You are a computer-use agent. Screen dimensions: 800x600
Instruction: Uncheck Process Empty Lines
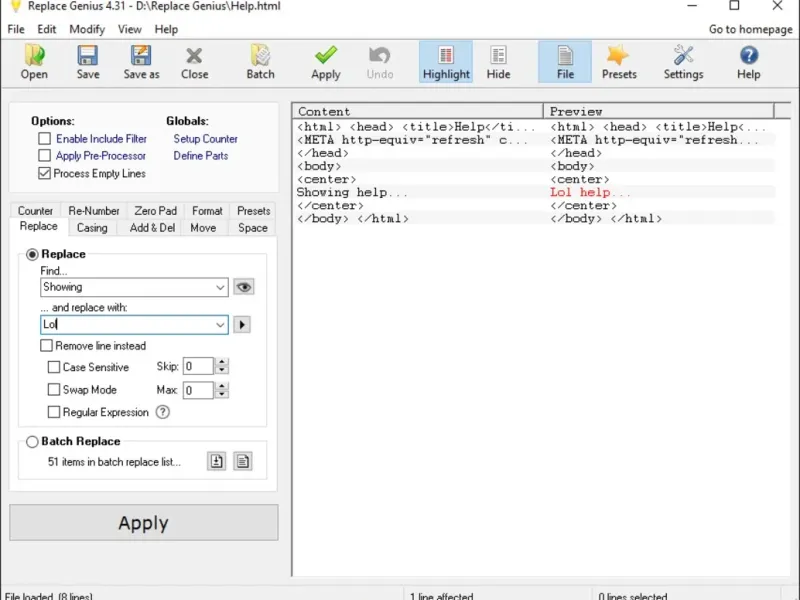coord(45,173)
